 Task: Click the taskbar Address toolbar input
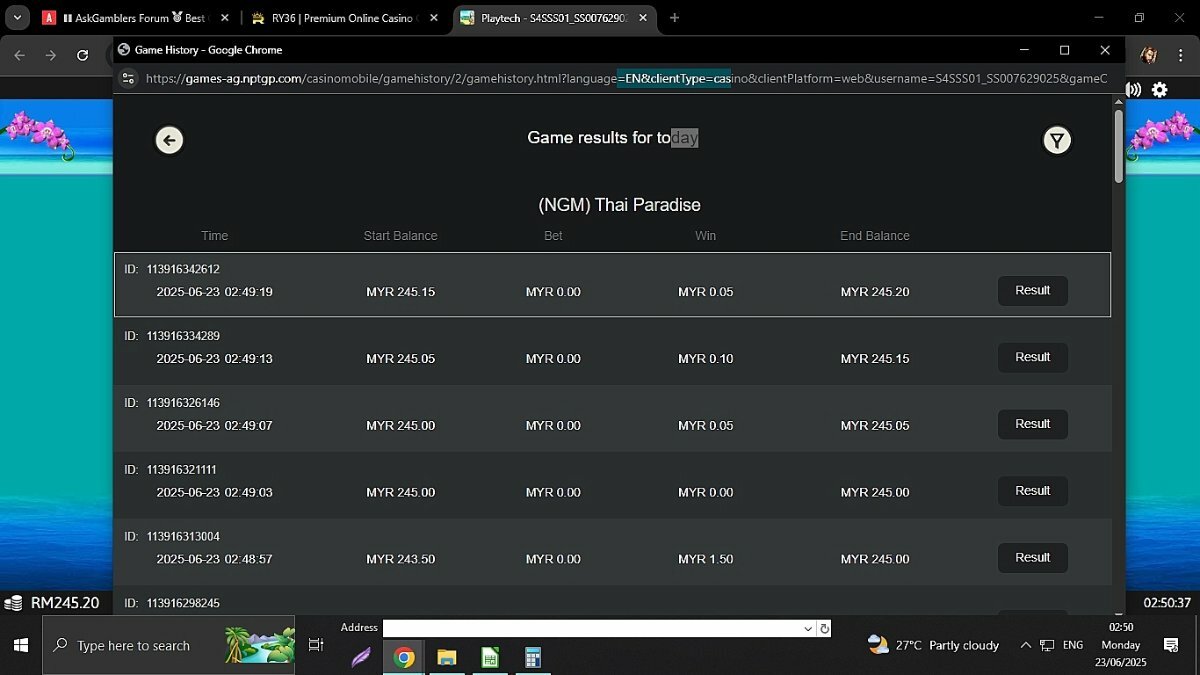(593, 628)
